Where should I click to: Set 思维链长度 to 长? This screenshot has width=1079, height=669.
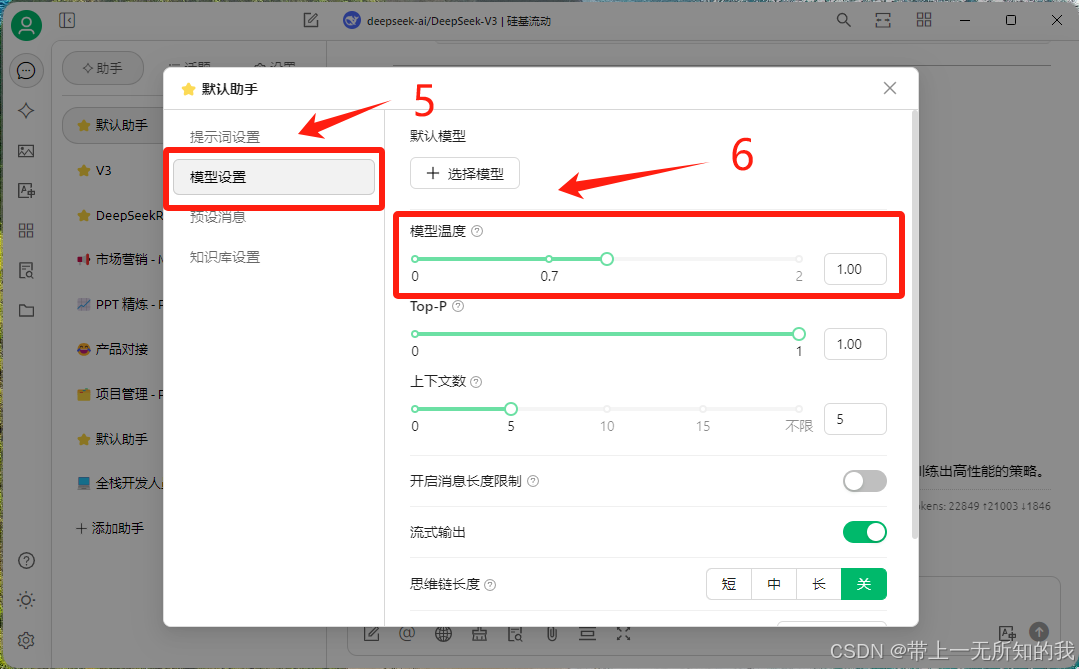[x=819, y=584]
